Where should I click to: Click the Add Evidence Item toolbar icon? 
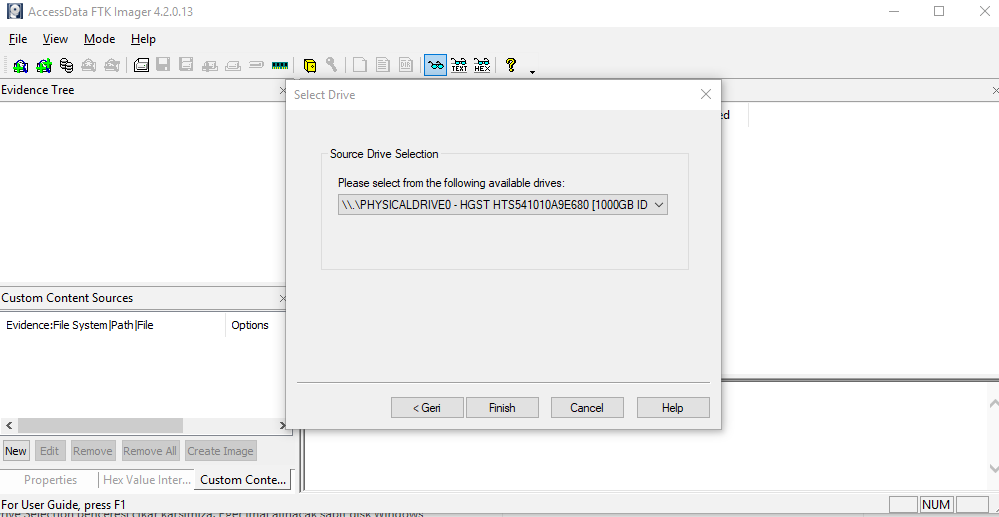20,64
